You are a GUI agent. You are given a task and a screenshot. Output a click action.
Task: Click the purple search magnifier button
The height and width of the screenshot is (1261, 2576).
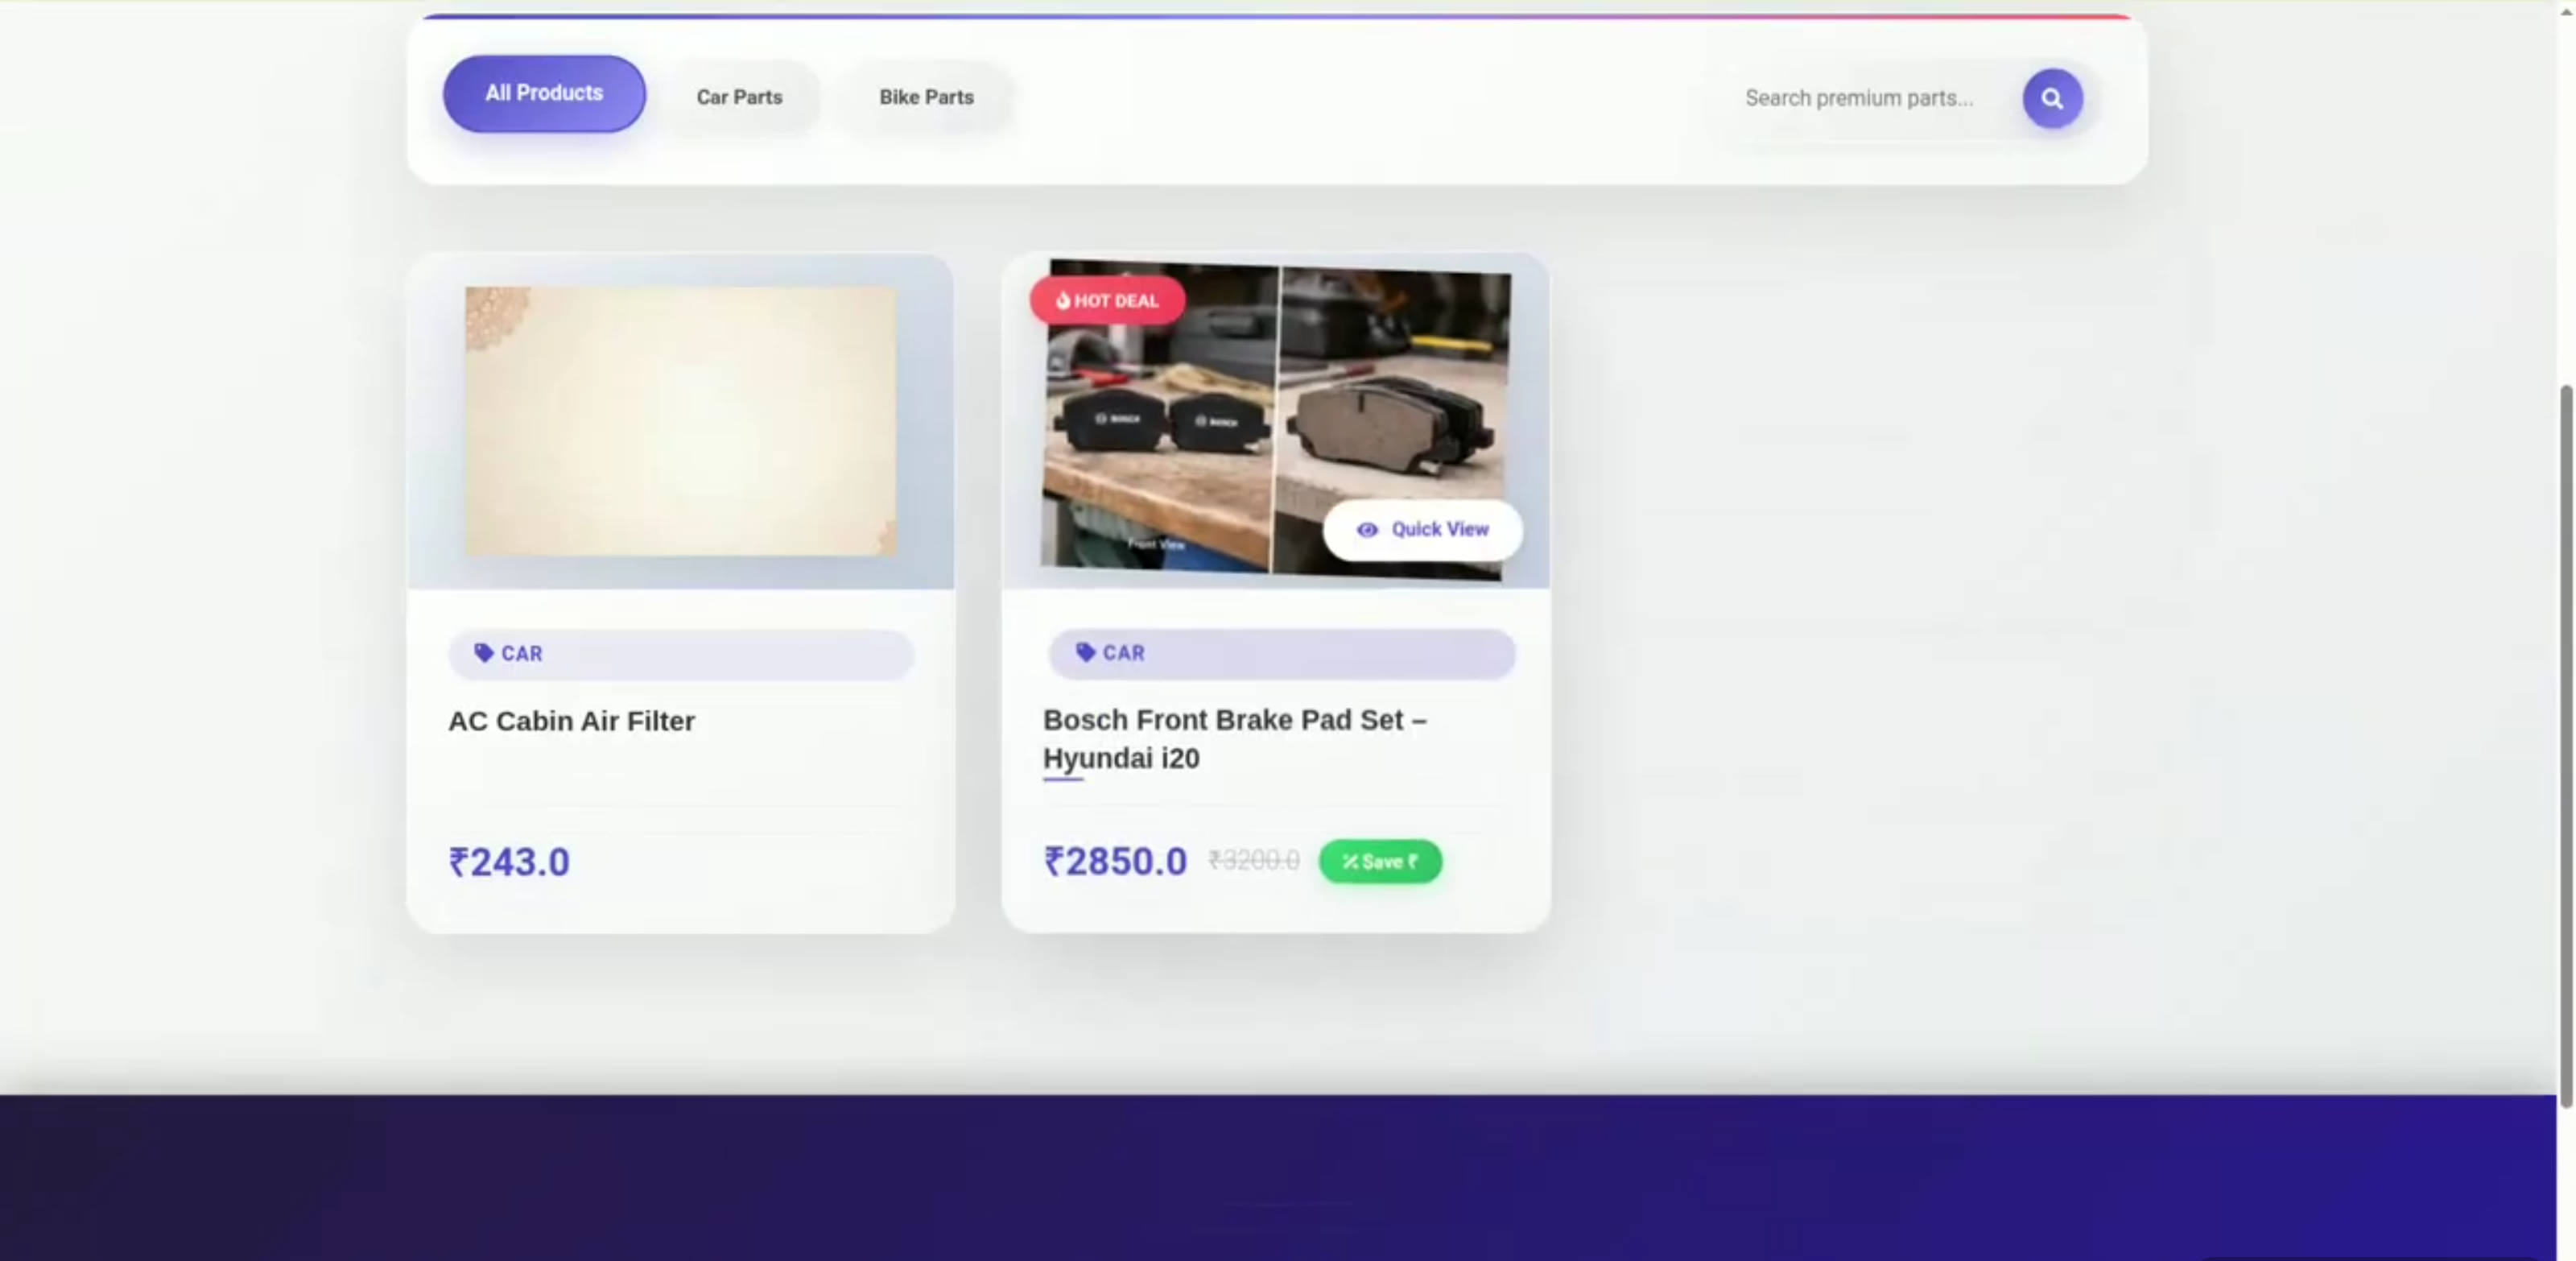(2052, 98)
